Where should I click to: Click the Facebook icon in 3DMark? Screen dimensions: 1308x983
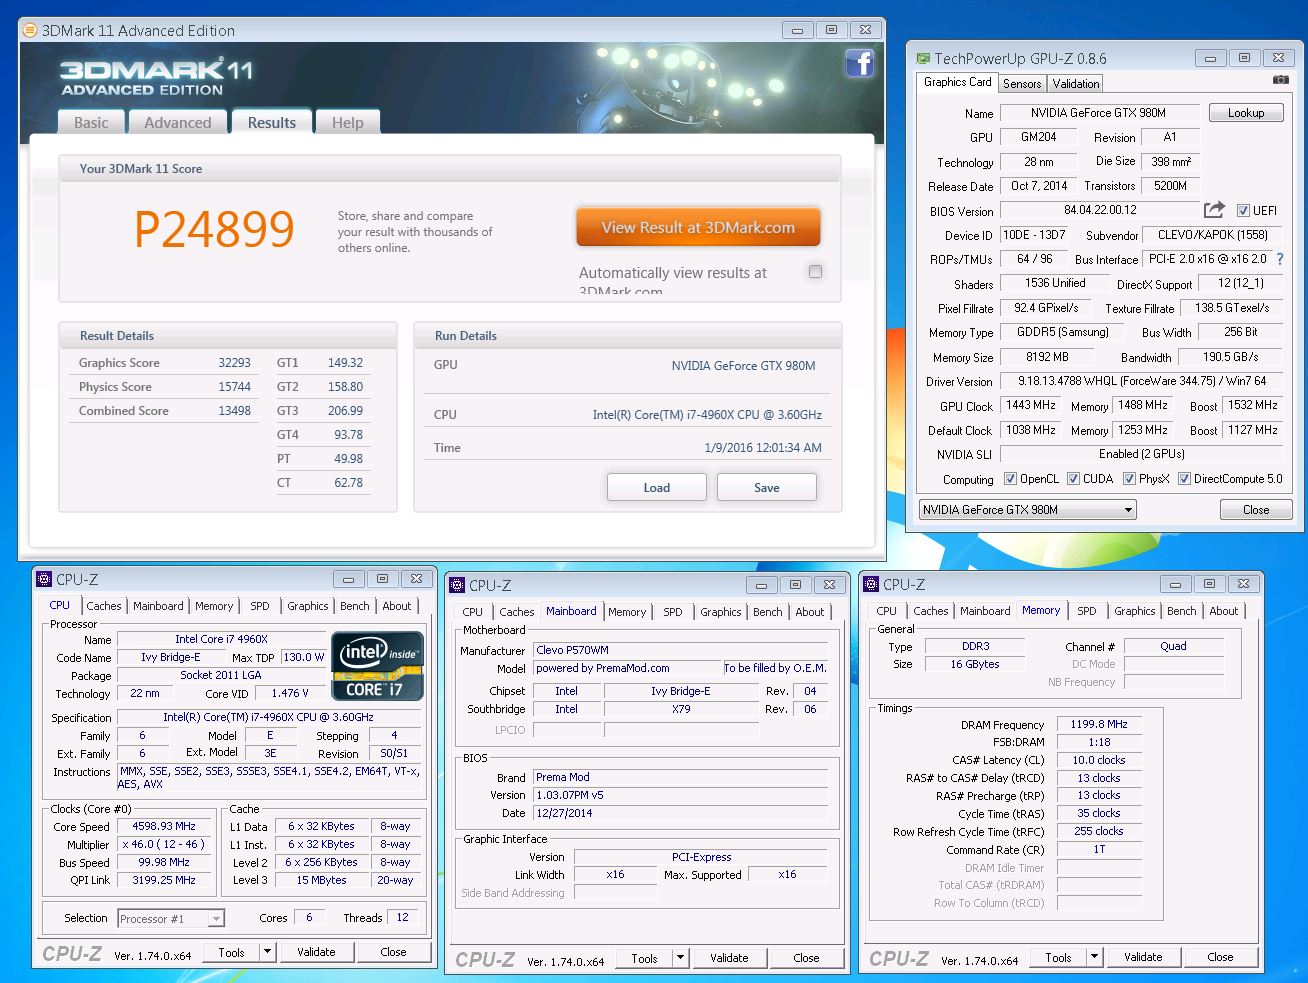pos(859,64)
